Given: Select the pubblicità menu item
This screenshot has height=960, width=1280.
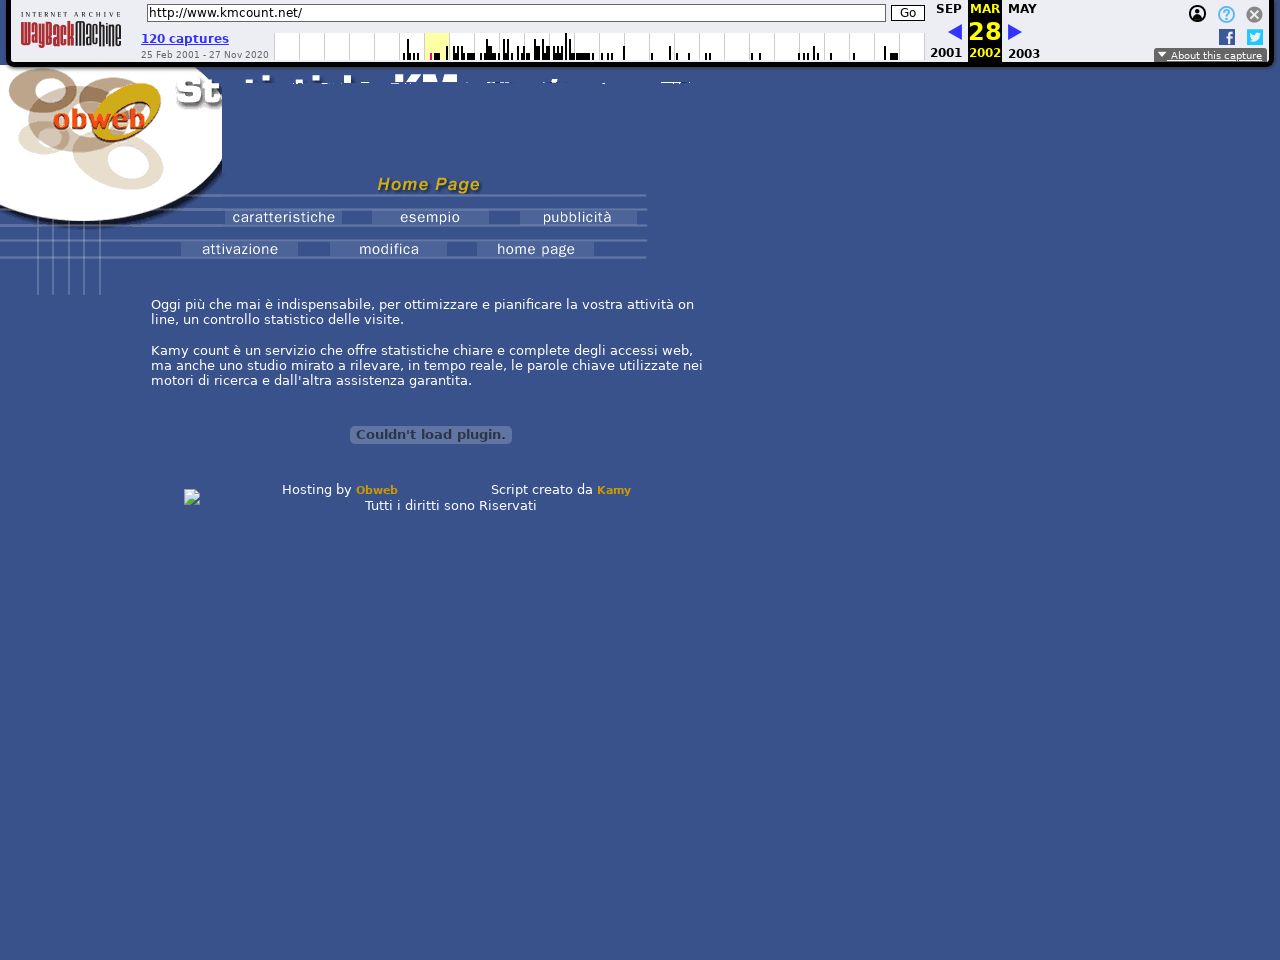Looking at the screenshot, I should point(577,217).
